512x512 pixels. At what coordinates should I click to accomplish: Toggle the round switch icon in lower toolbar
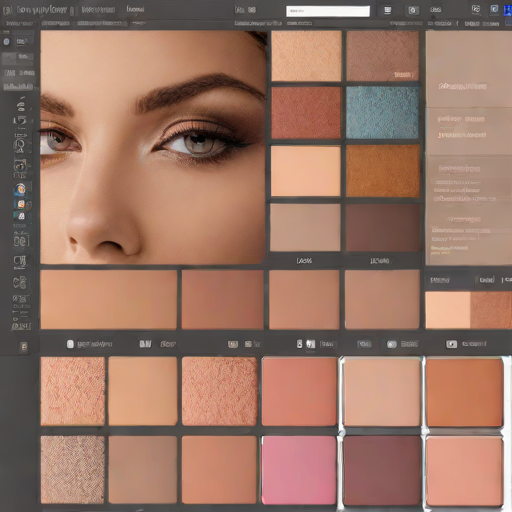[x=392, y=344]
